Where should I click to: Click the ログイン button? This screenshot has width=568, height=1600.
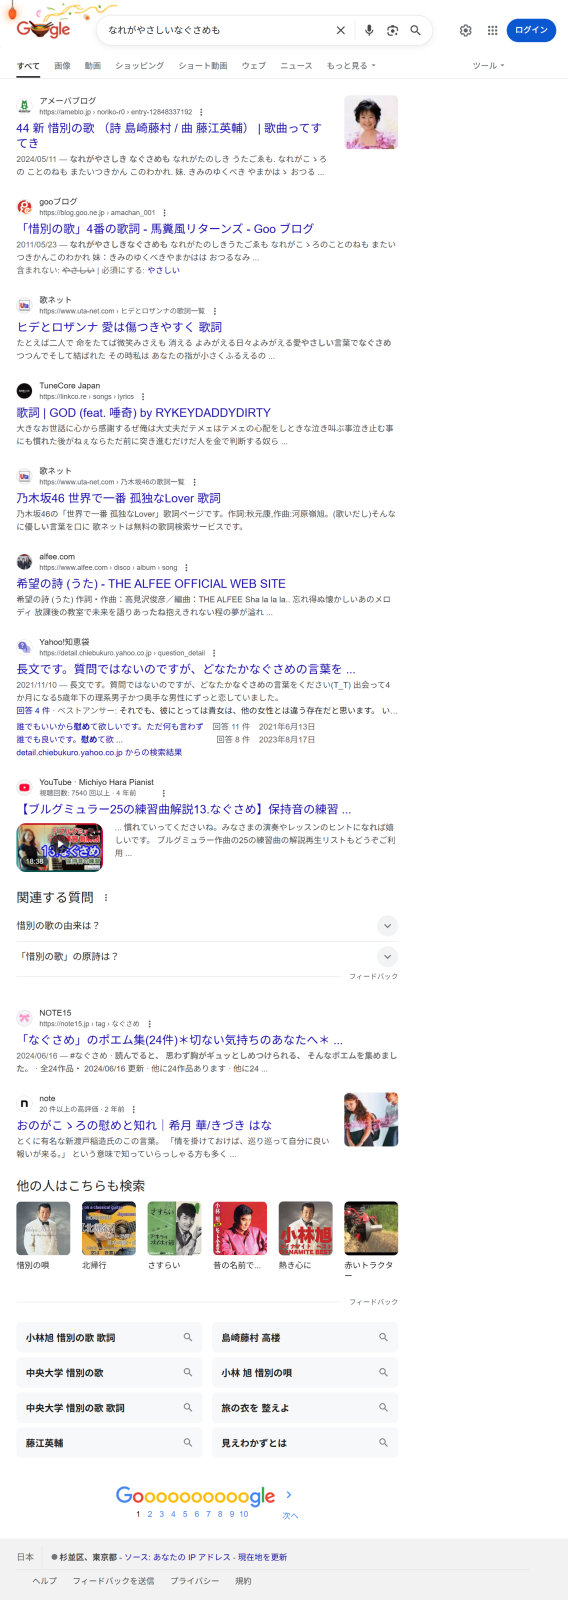click(531, 30)
